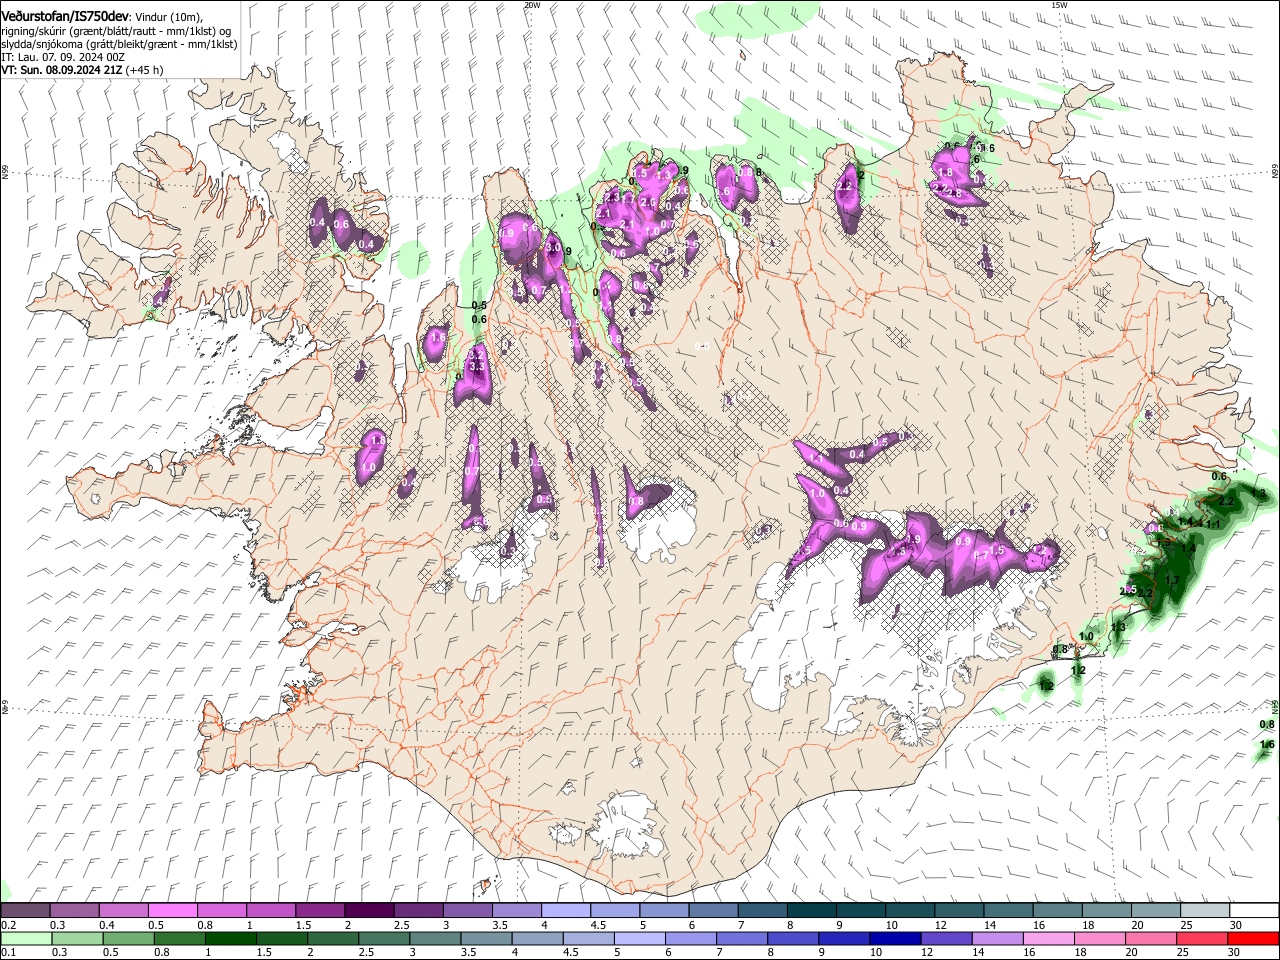Pick the 2.5 swatch in the bottom legend row

[x=383, y=938]
